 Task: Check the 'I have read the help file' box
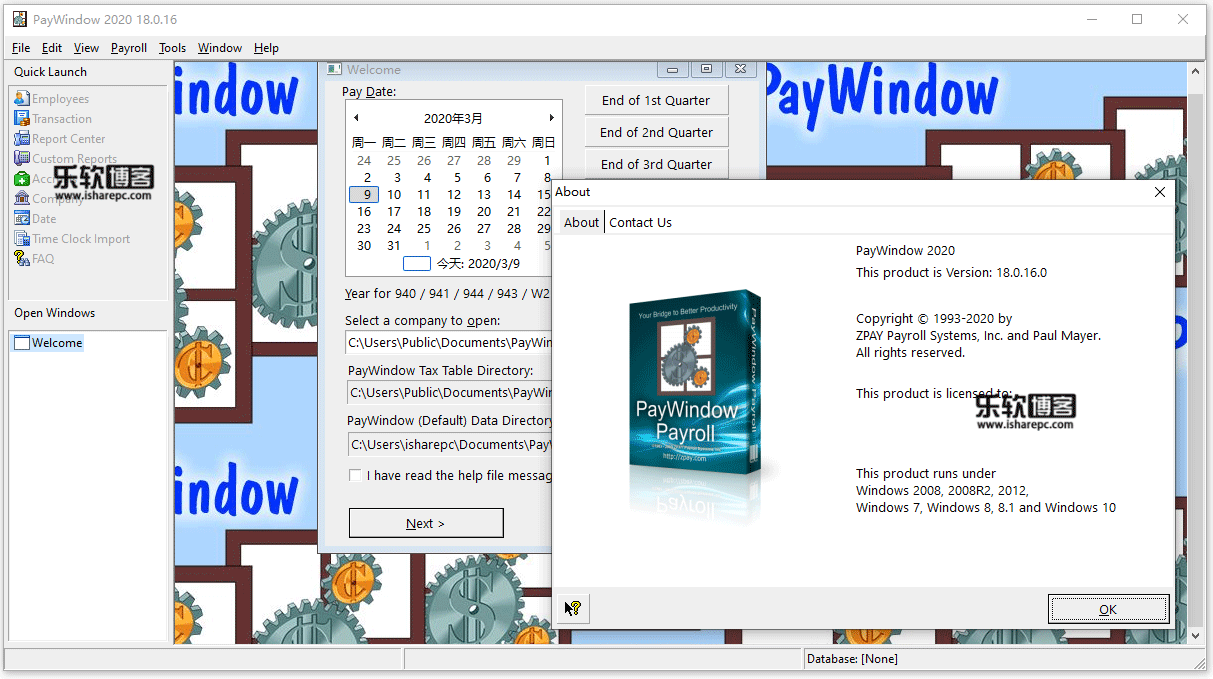[x=355, y=475]
